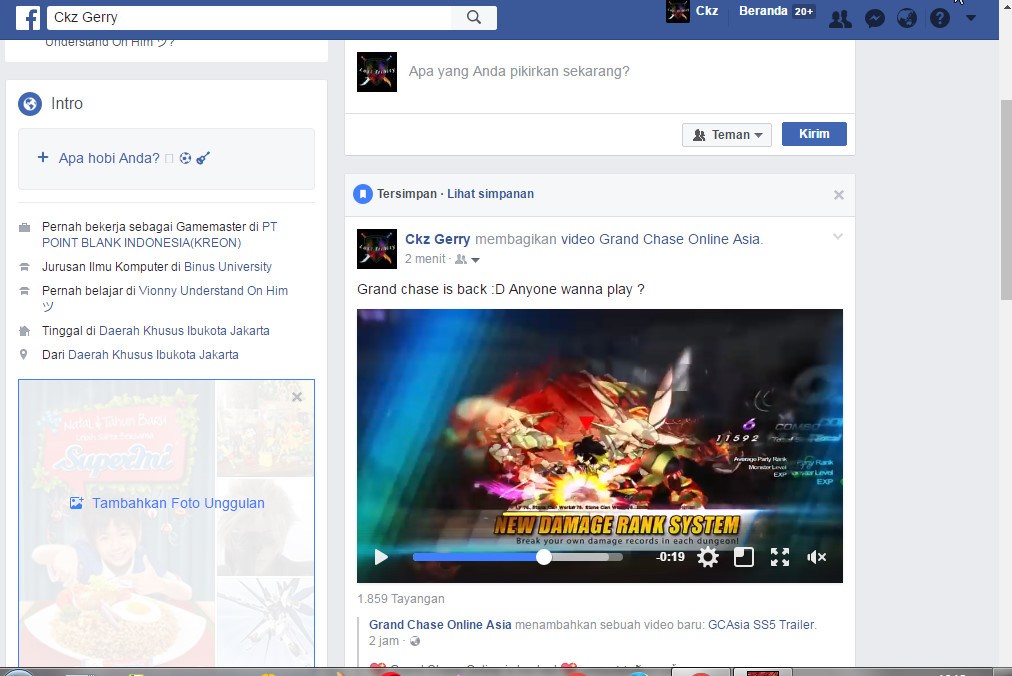Open the post options chevron menu
The height and width of the screenshot is (676, 1012).
[838, 236]
